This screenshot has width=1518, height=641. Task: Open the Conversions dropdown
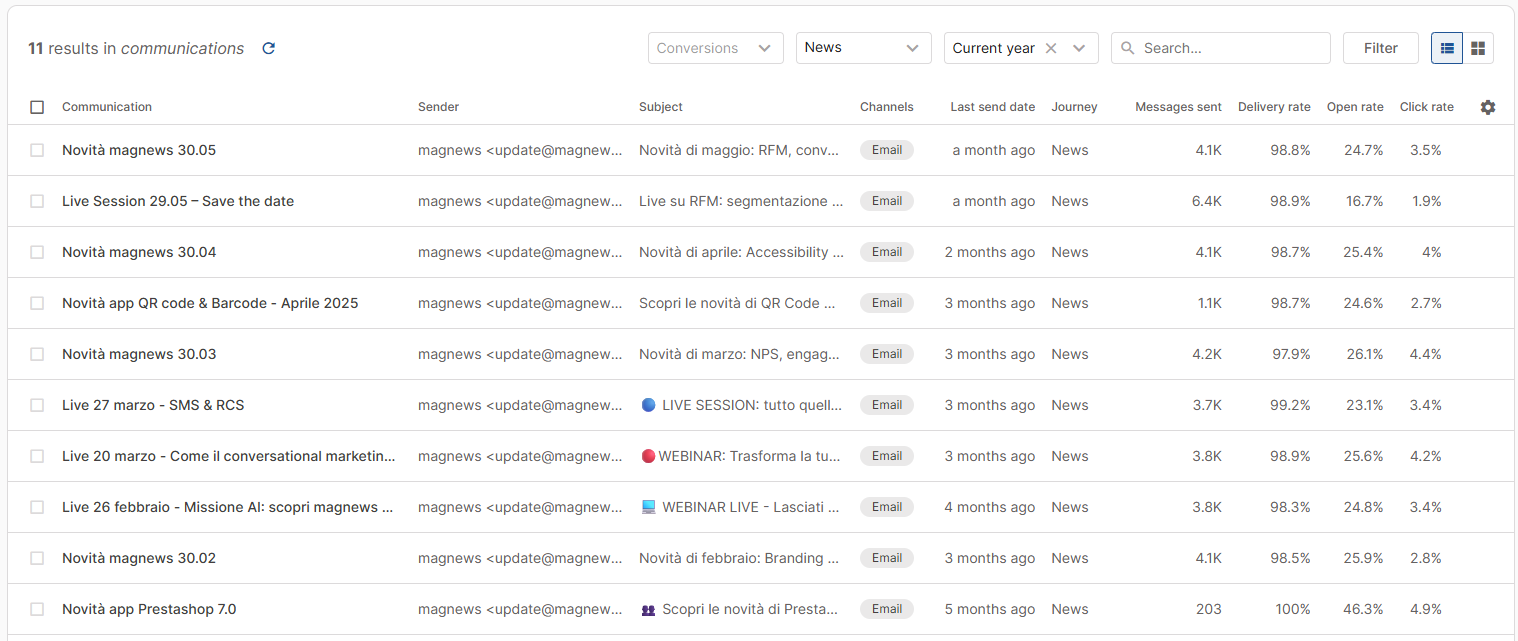(x=715, y=48)
